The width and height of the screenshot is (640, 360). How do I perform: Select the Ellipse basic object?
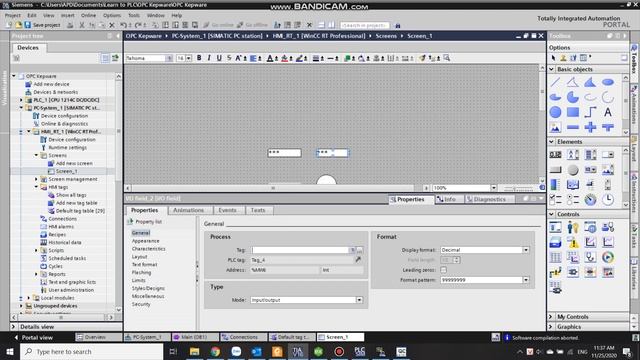click(608, 82)
